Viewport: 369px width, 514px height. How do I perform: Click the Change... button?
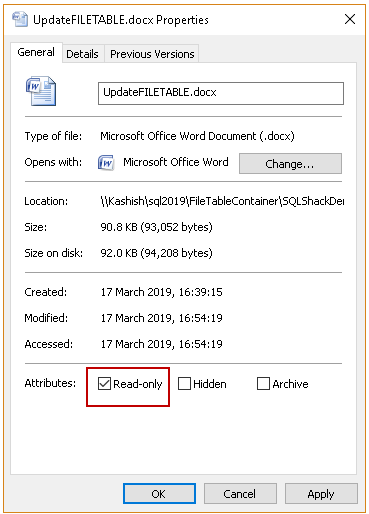290,164
